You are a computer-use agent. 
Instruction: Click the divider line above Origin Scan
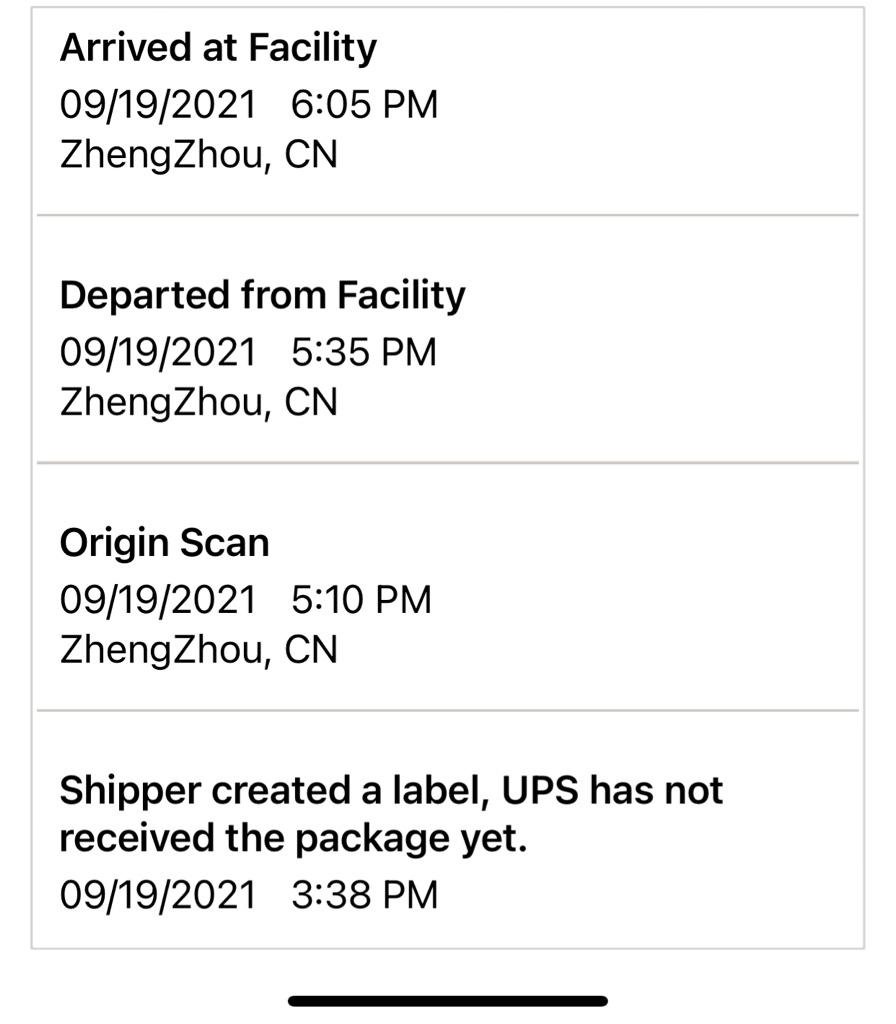[x=448, y=463]
